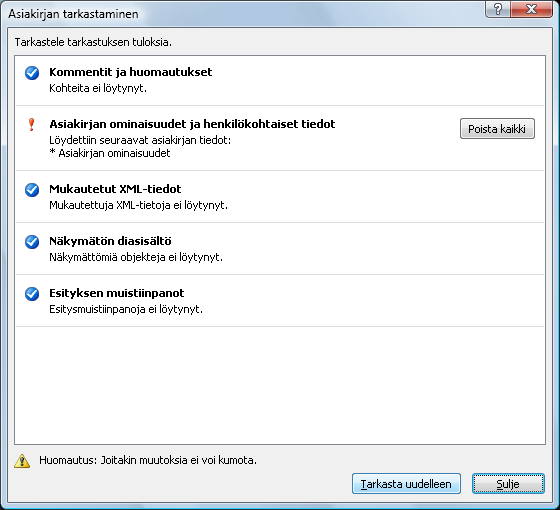Select the Mukautetut XML-tiedot heading
The height and width of the screenshot is (510, 560).
coord(115,189)
